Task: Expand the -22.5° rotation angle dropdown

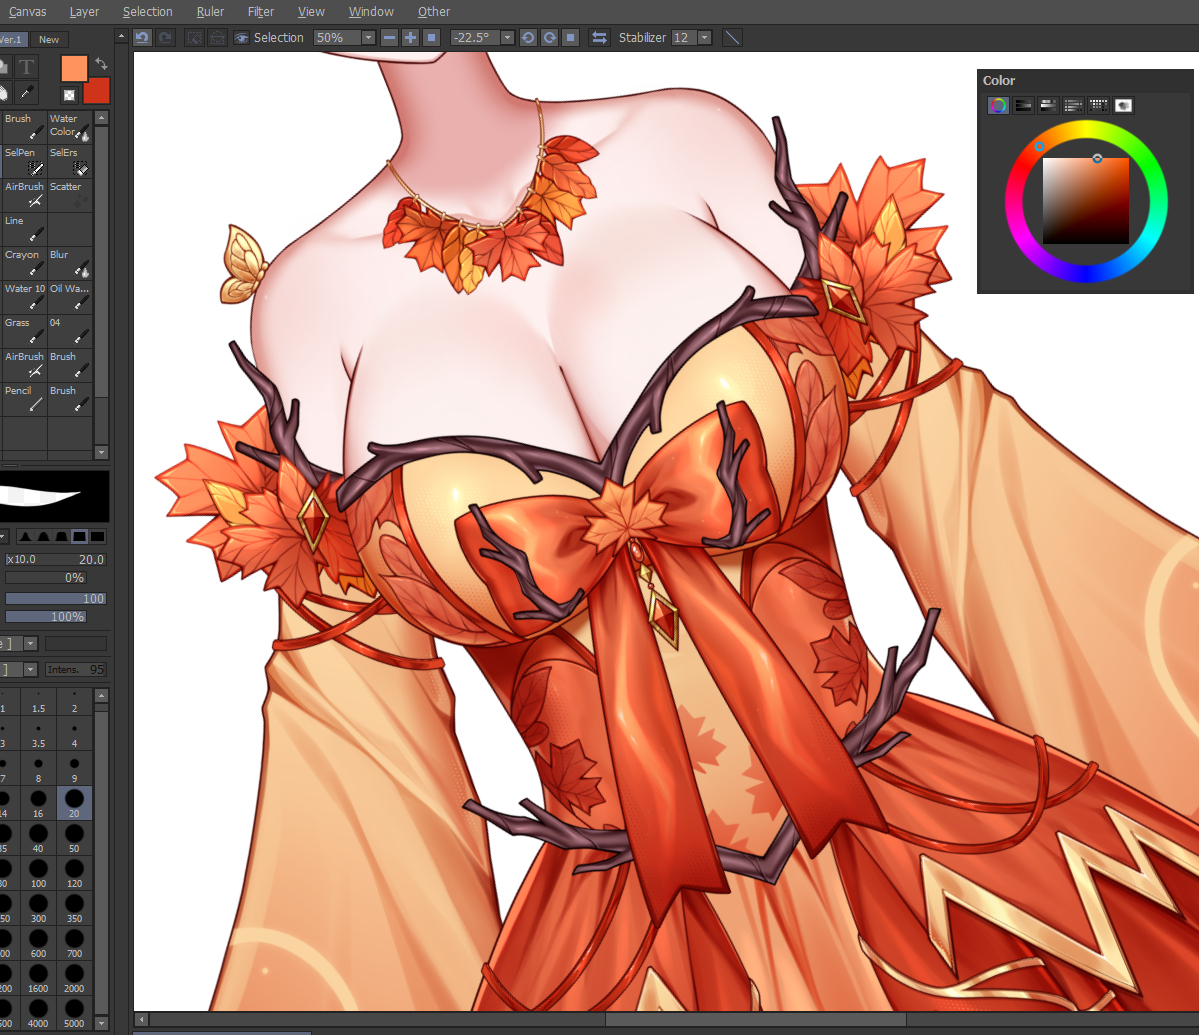Action: coord(507,37)
